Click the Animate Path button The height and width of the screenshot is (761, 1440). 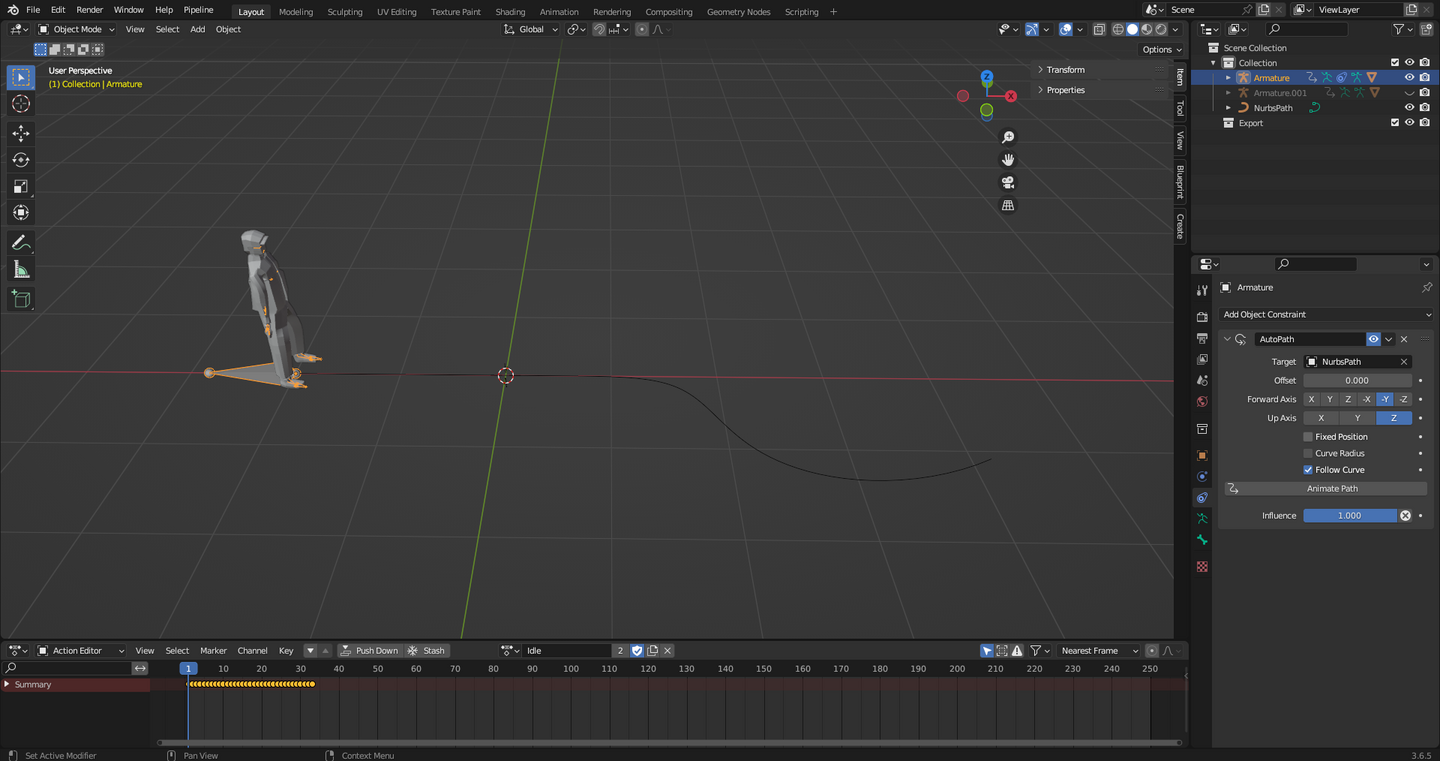[x=1332, y=489]
